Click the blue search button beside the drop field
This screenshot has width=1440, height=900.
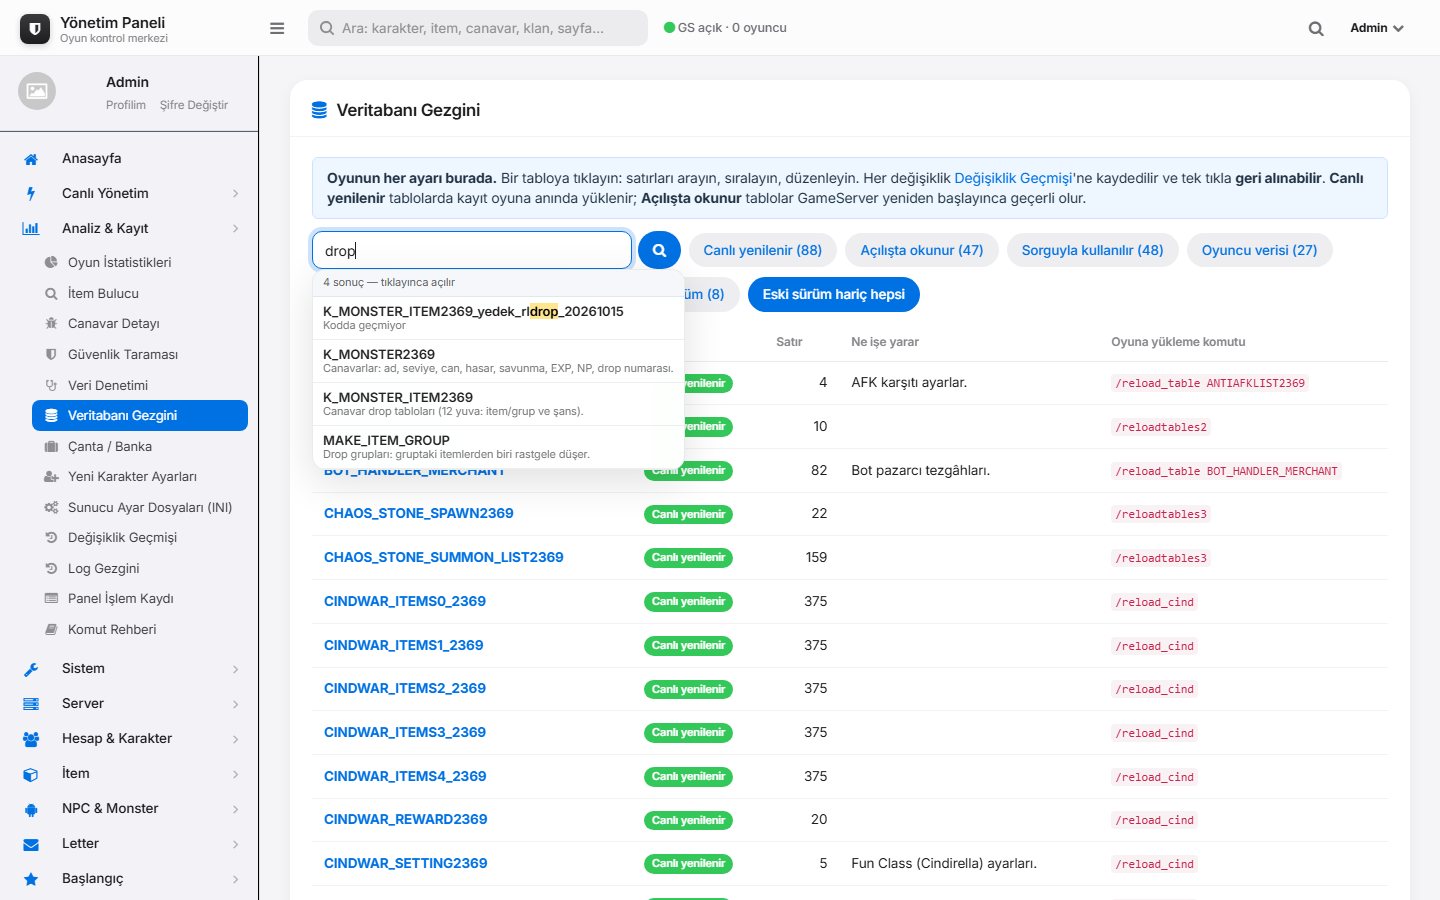659,250
